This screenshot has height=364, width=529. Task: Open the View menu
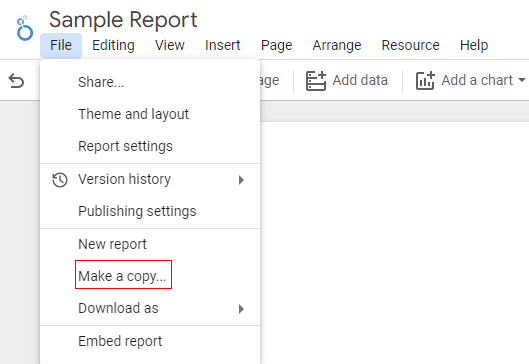point(170,45)
